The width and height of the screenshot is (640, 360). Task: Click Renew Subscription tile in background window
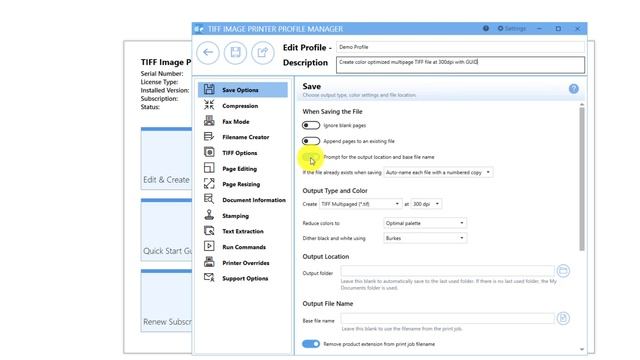pyautogui.click(x=167, y=300)
